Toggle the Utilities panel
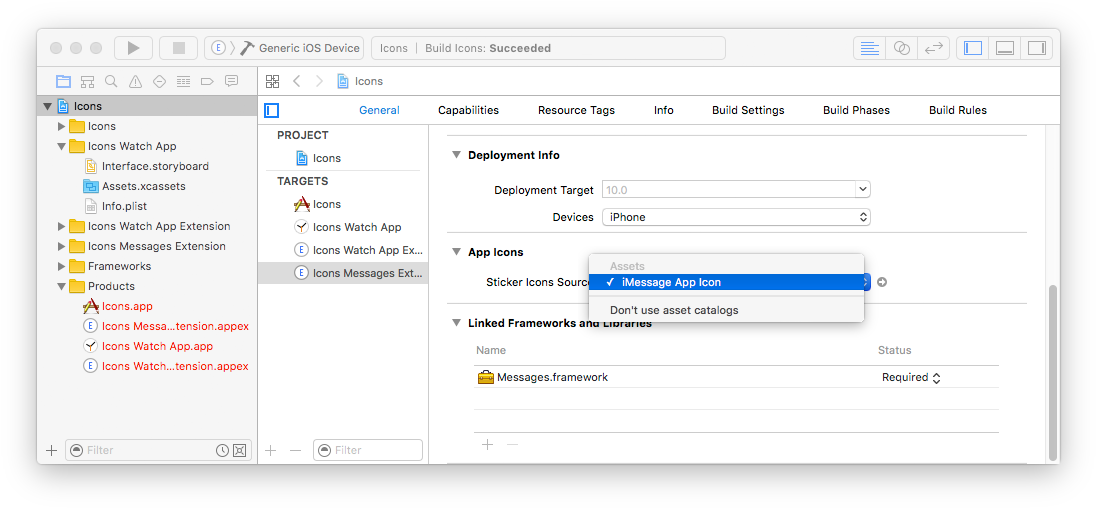 (x=1037, y=48)
